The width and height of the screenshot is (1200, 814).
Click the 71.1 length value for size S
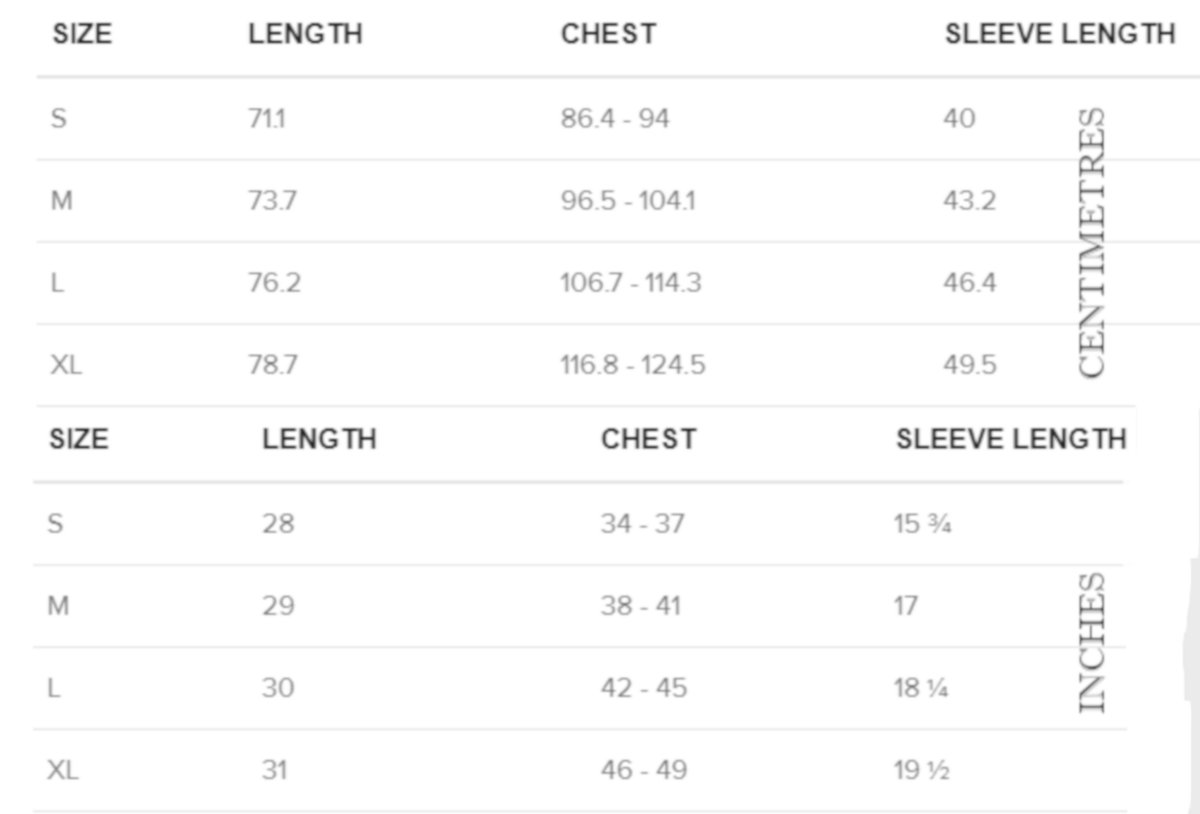pyautogui.click(x=265, y=119)
